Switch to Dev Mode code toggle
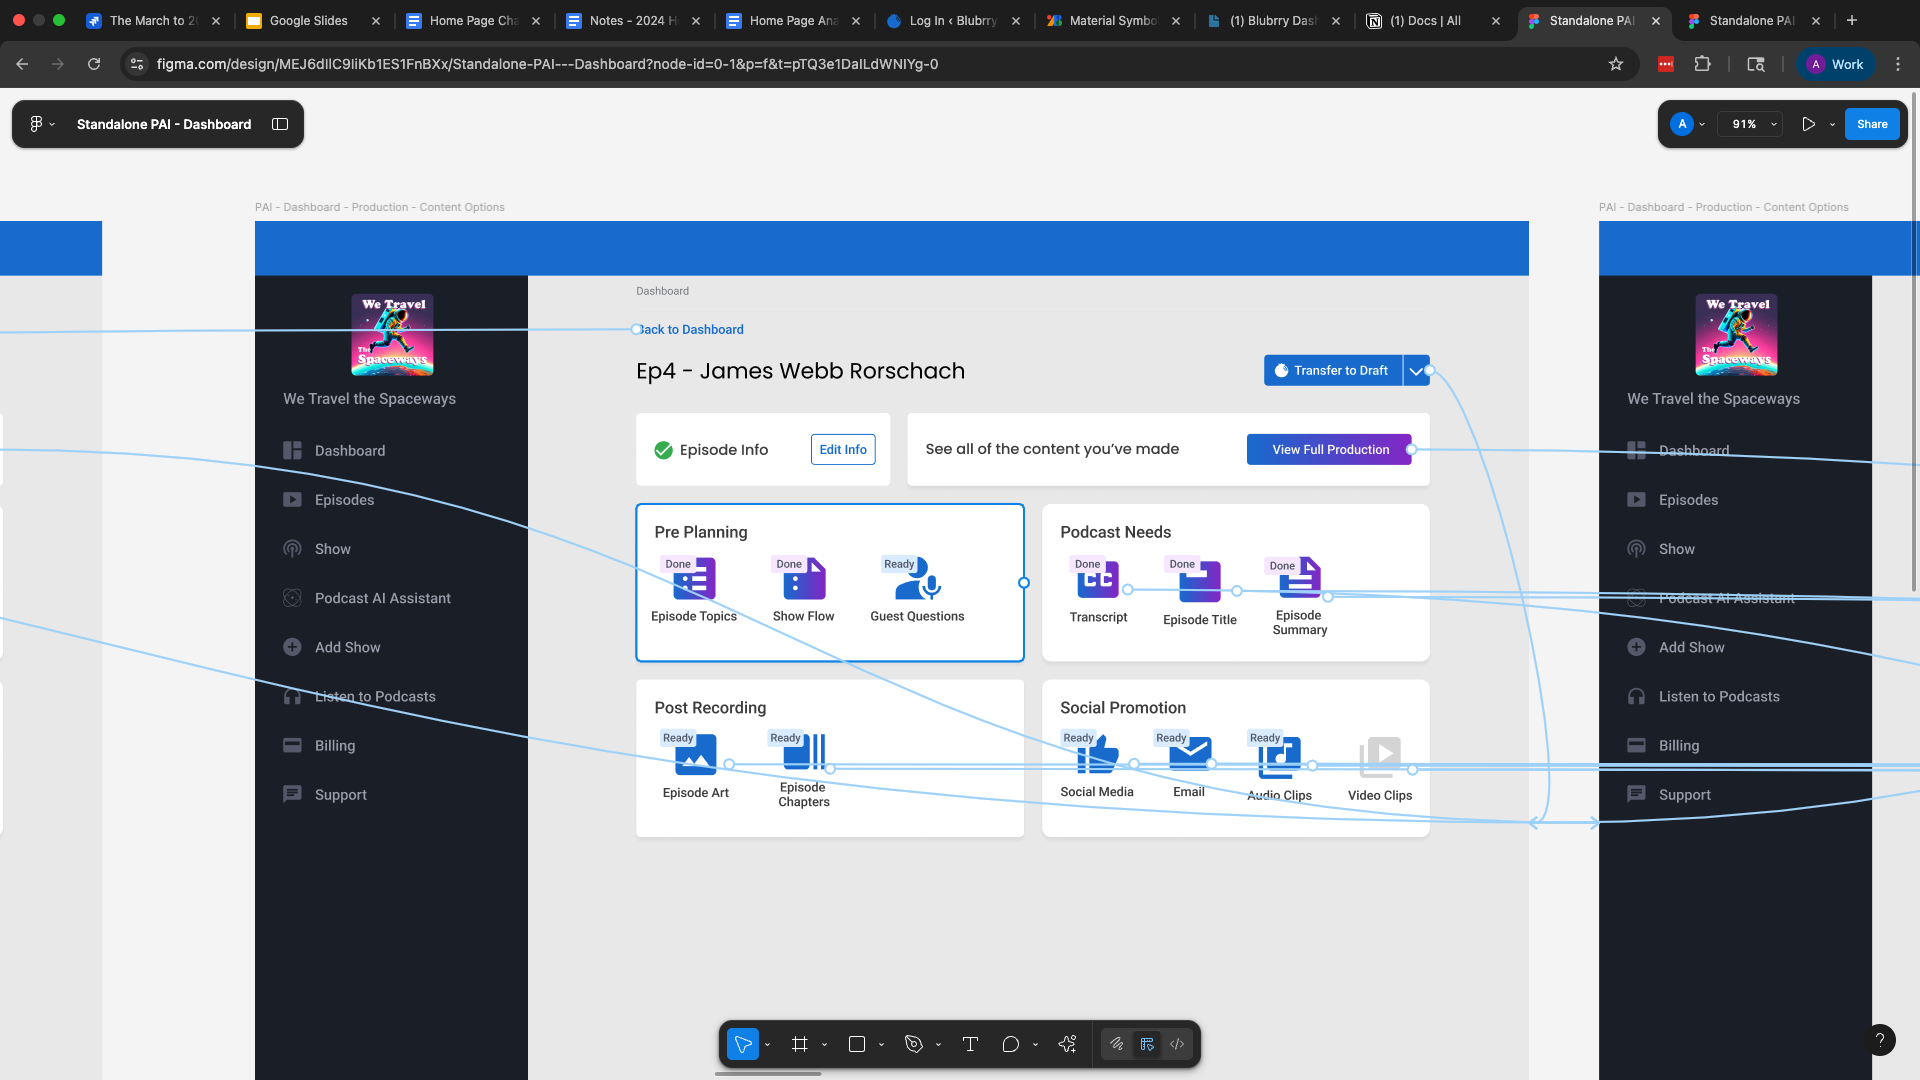Screen dimensions: 1920x1080 click(x=1177, y=1044)
